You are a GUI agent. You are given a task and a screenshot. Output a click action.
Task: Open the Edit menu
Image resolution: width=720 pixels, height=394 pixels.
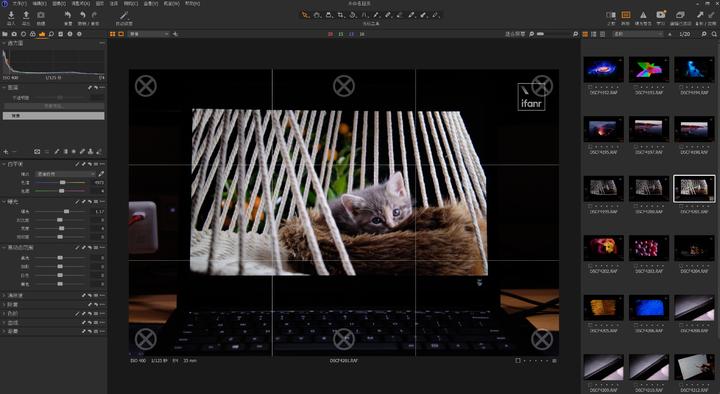coord(39,3)
